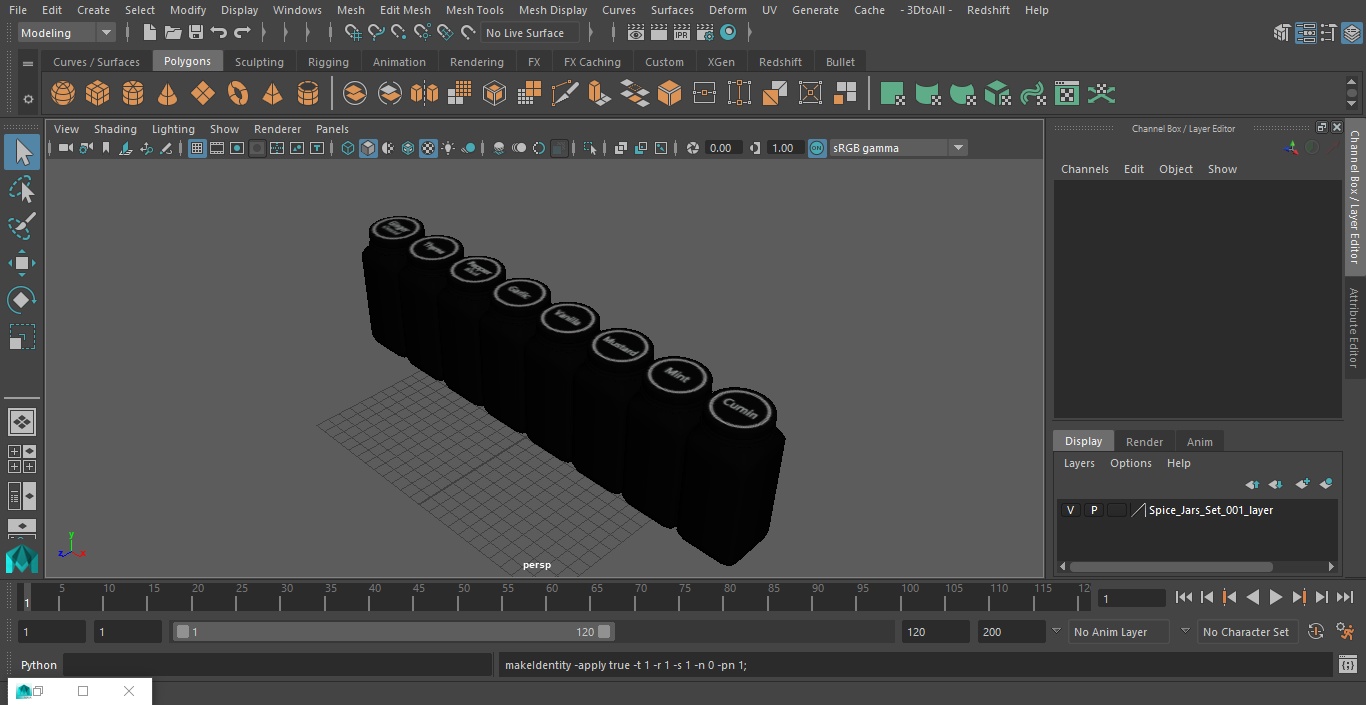The image size is (1366, 705).
Task: Open the File menu
Action: click(x=18, y=10)
